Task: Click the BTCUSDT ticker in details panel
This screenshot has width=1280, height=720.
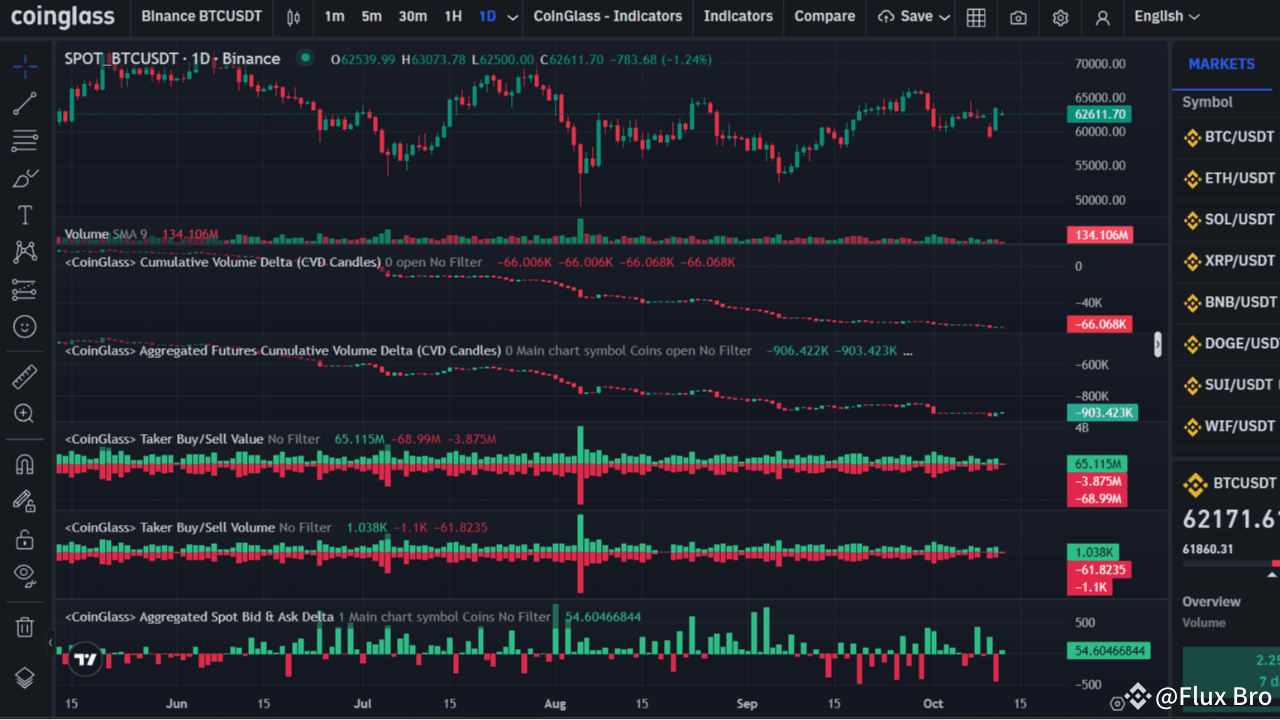Action: 1244,484
